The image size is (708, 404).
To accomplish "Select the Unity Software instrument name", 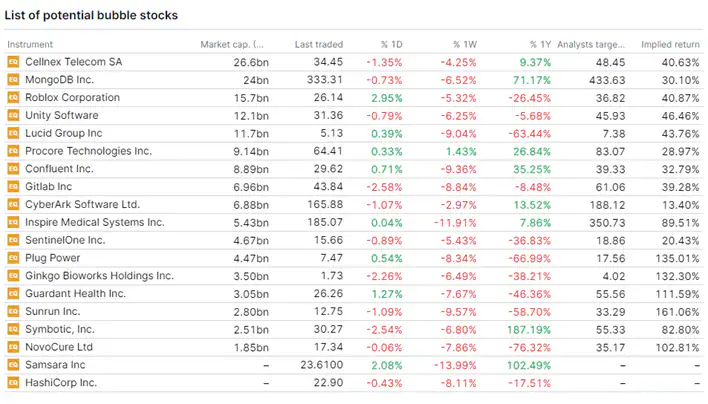I will (x=62, y=116).
